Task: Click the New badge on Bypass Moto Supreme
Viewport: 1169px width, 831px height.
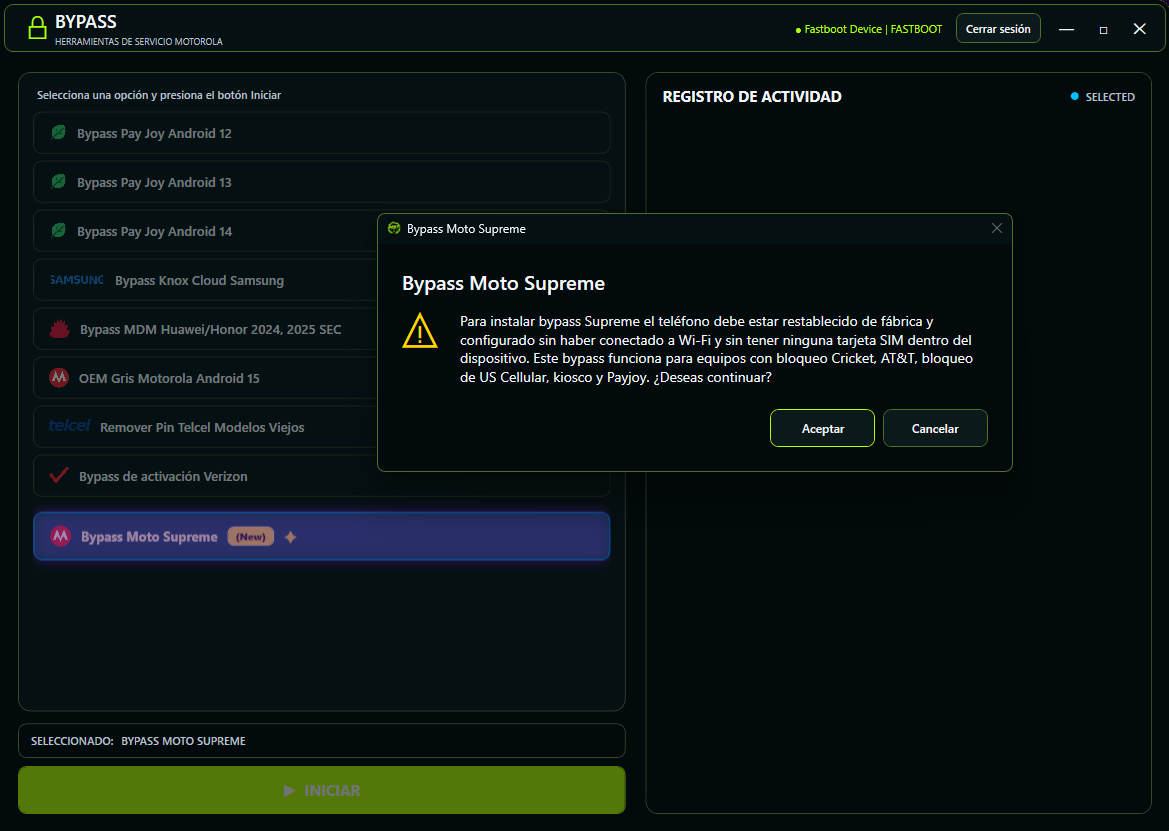Action: (x=250, y=537)
